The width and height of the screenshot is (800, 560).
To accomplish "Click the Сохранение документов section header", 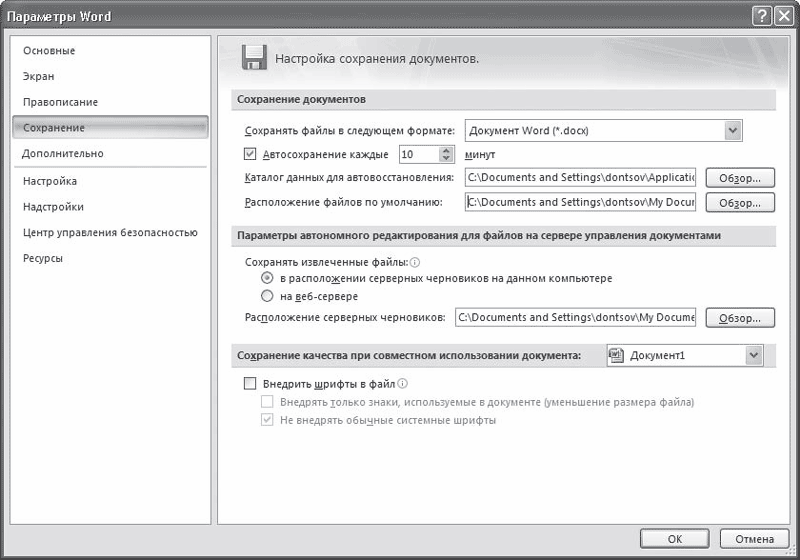I will coord(504,99).
